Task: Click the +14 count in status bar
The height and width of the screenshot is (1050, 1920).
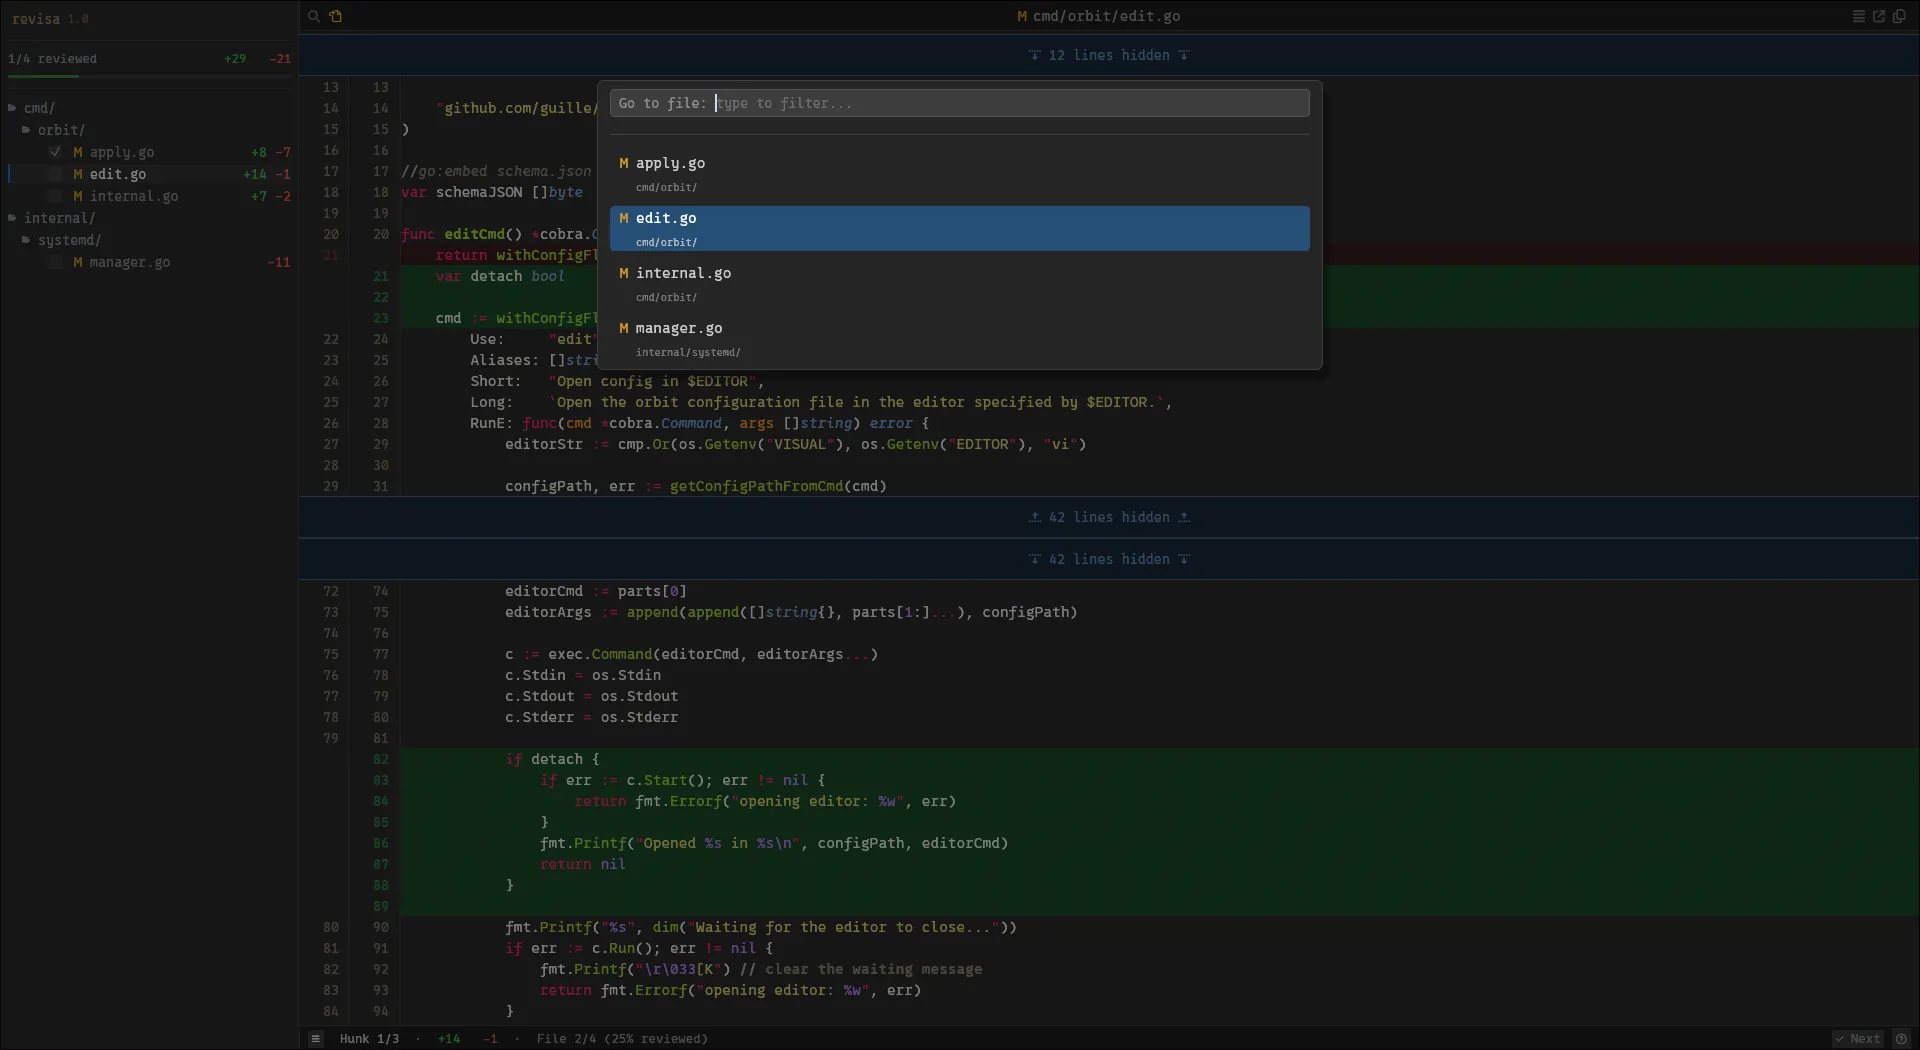Action: pos(449,1039)
